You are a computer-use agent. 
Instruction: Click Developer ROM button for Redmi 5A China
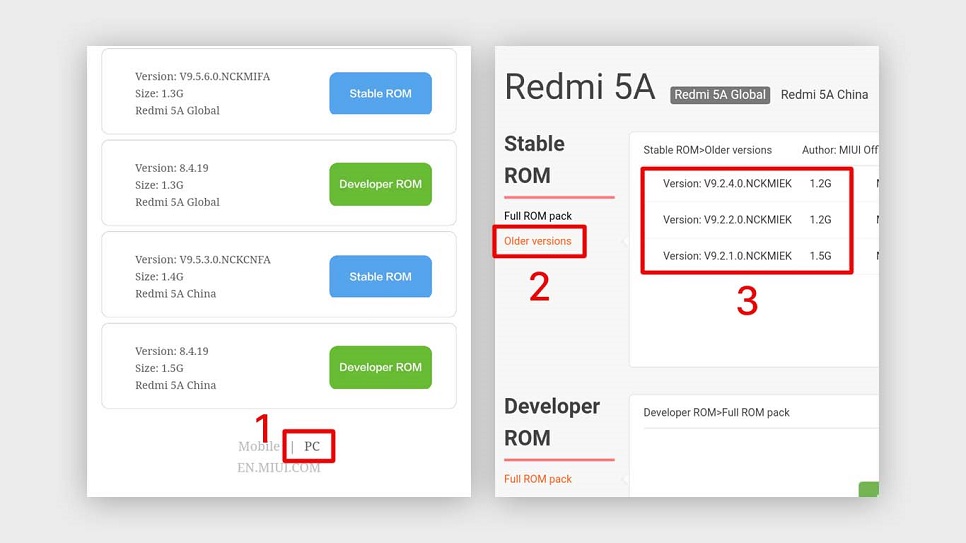(x=380, y=367)
